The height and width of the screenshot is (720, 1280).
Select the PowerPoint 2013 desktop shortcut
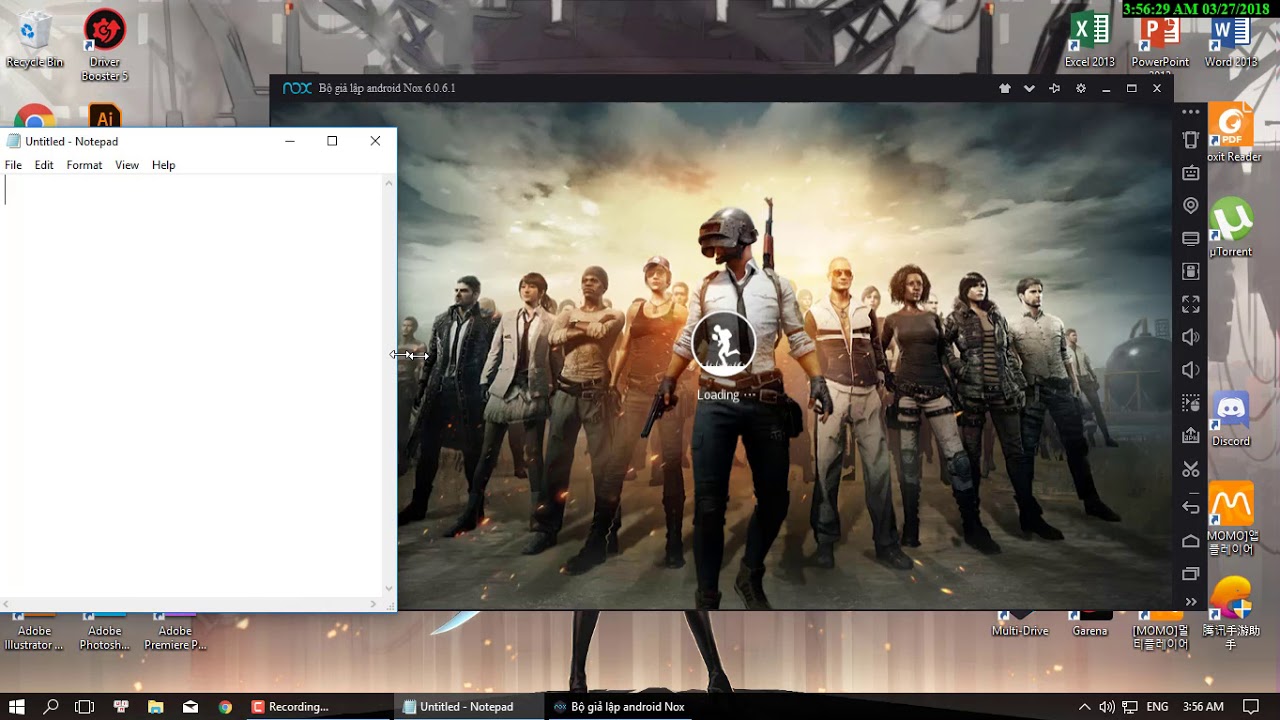(1160, 45)
